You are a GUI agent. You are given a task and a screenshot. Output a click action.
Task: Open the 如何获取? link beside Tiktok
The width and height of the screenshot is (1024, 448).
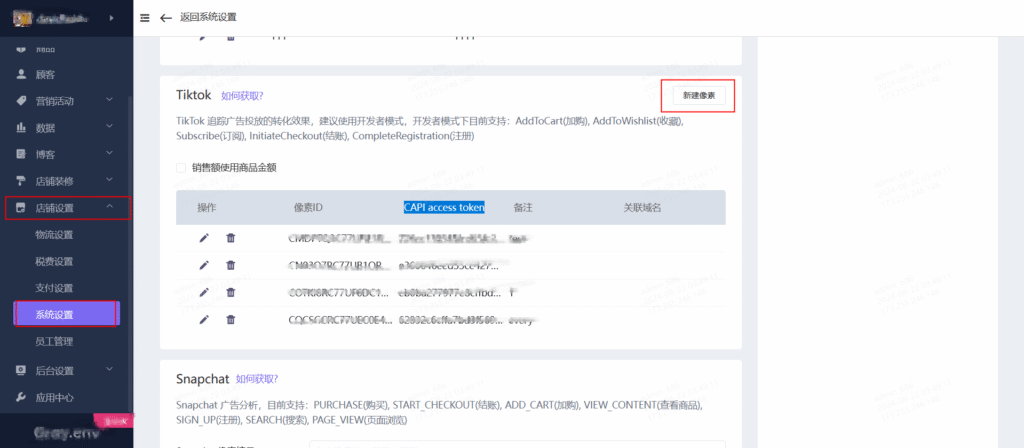[242, 95]
